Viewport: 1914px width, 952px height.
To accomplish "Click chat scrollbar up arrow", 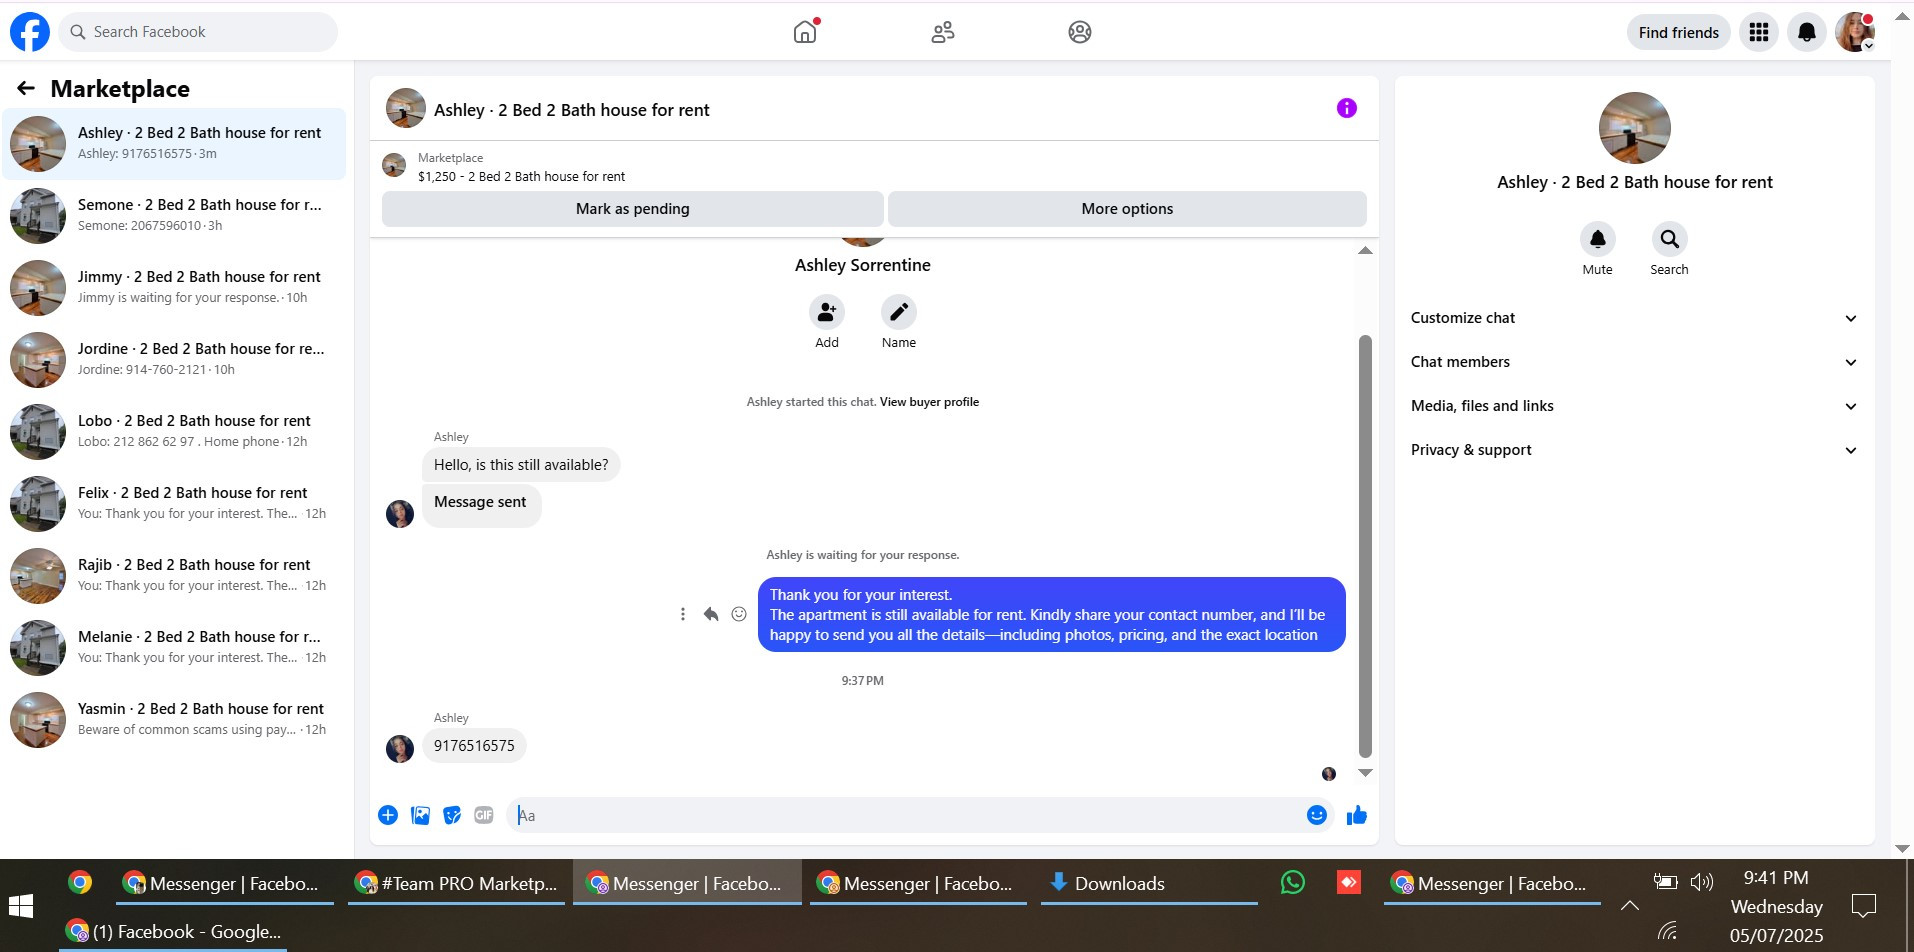I will pos(1365,250).
